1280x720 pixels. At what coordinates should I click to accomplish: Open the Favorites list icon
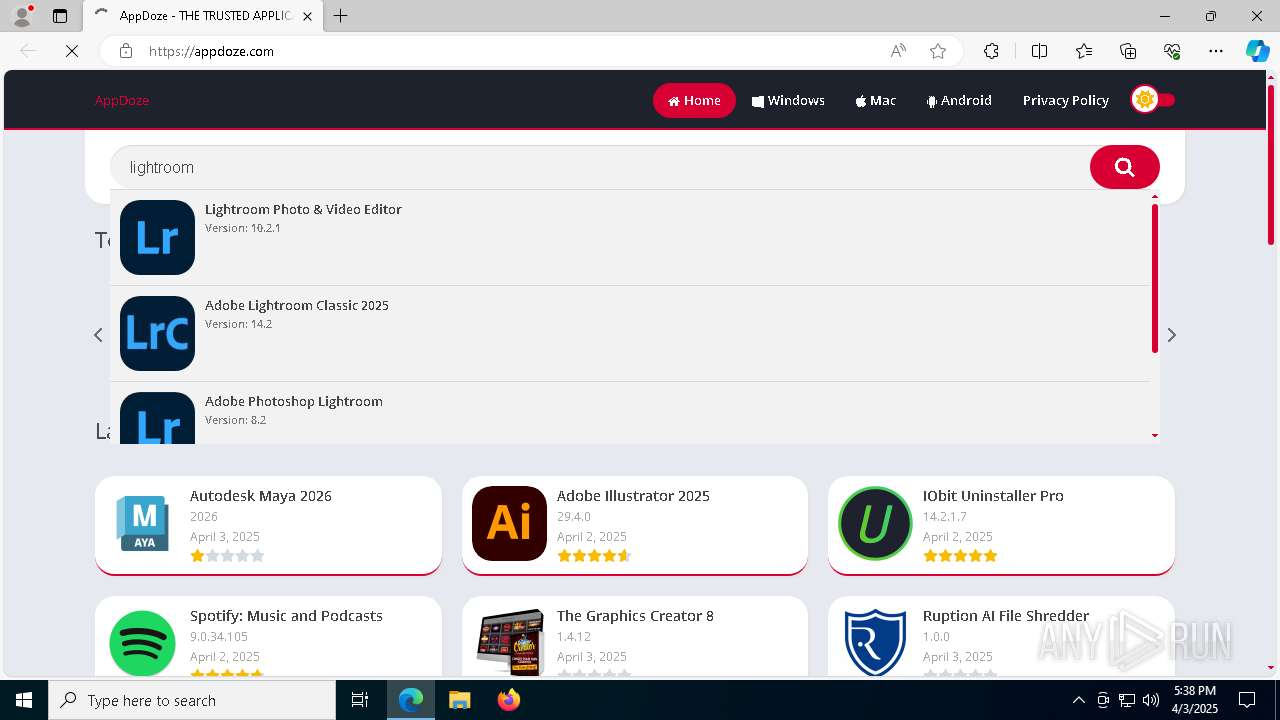pyautogui.click(x=1084, y=51)
